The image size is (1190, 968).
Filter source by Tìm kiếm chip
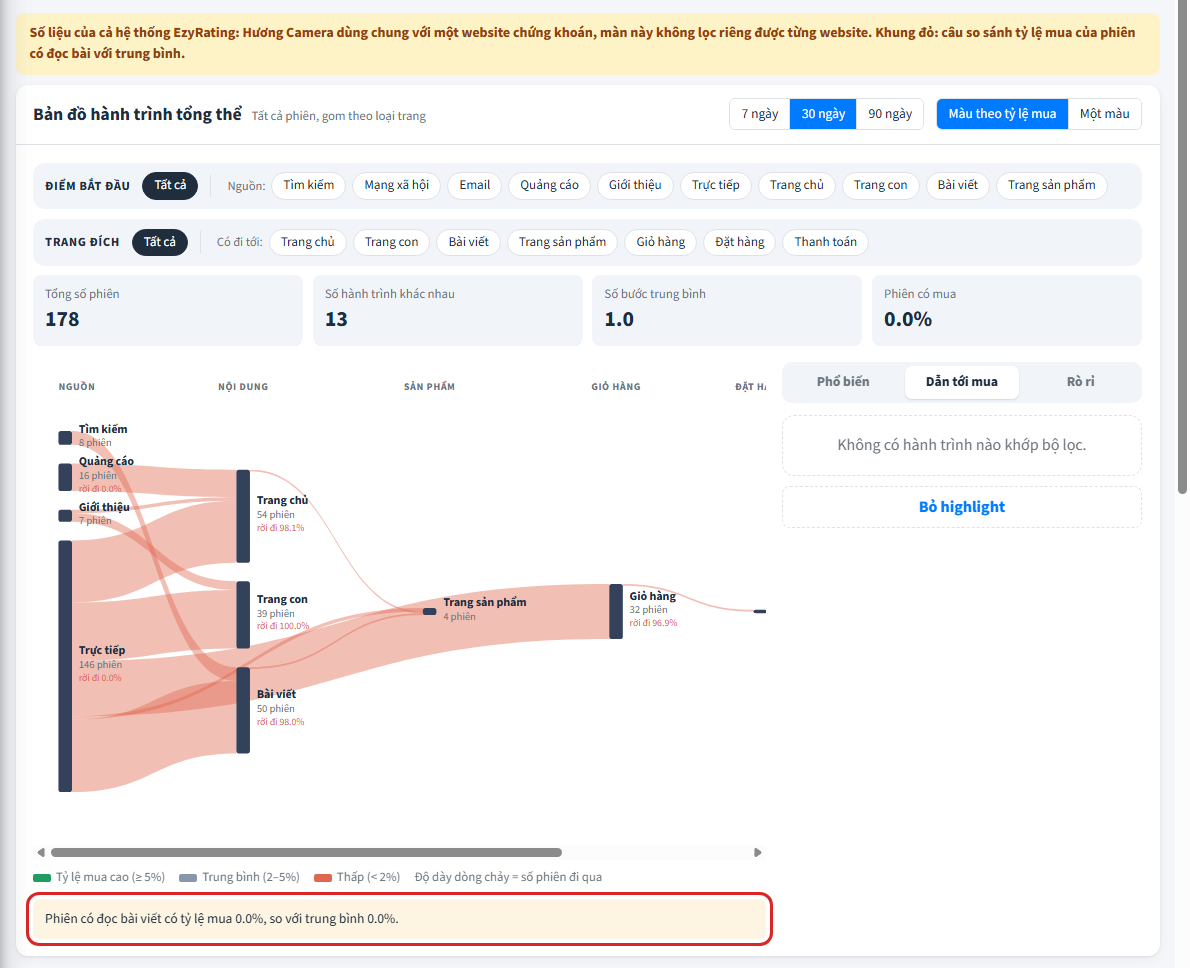tap(309, 185)
